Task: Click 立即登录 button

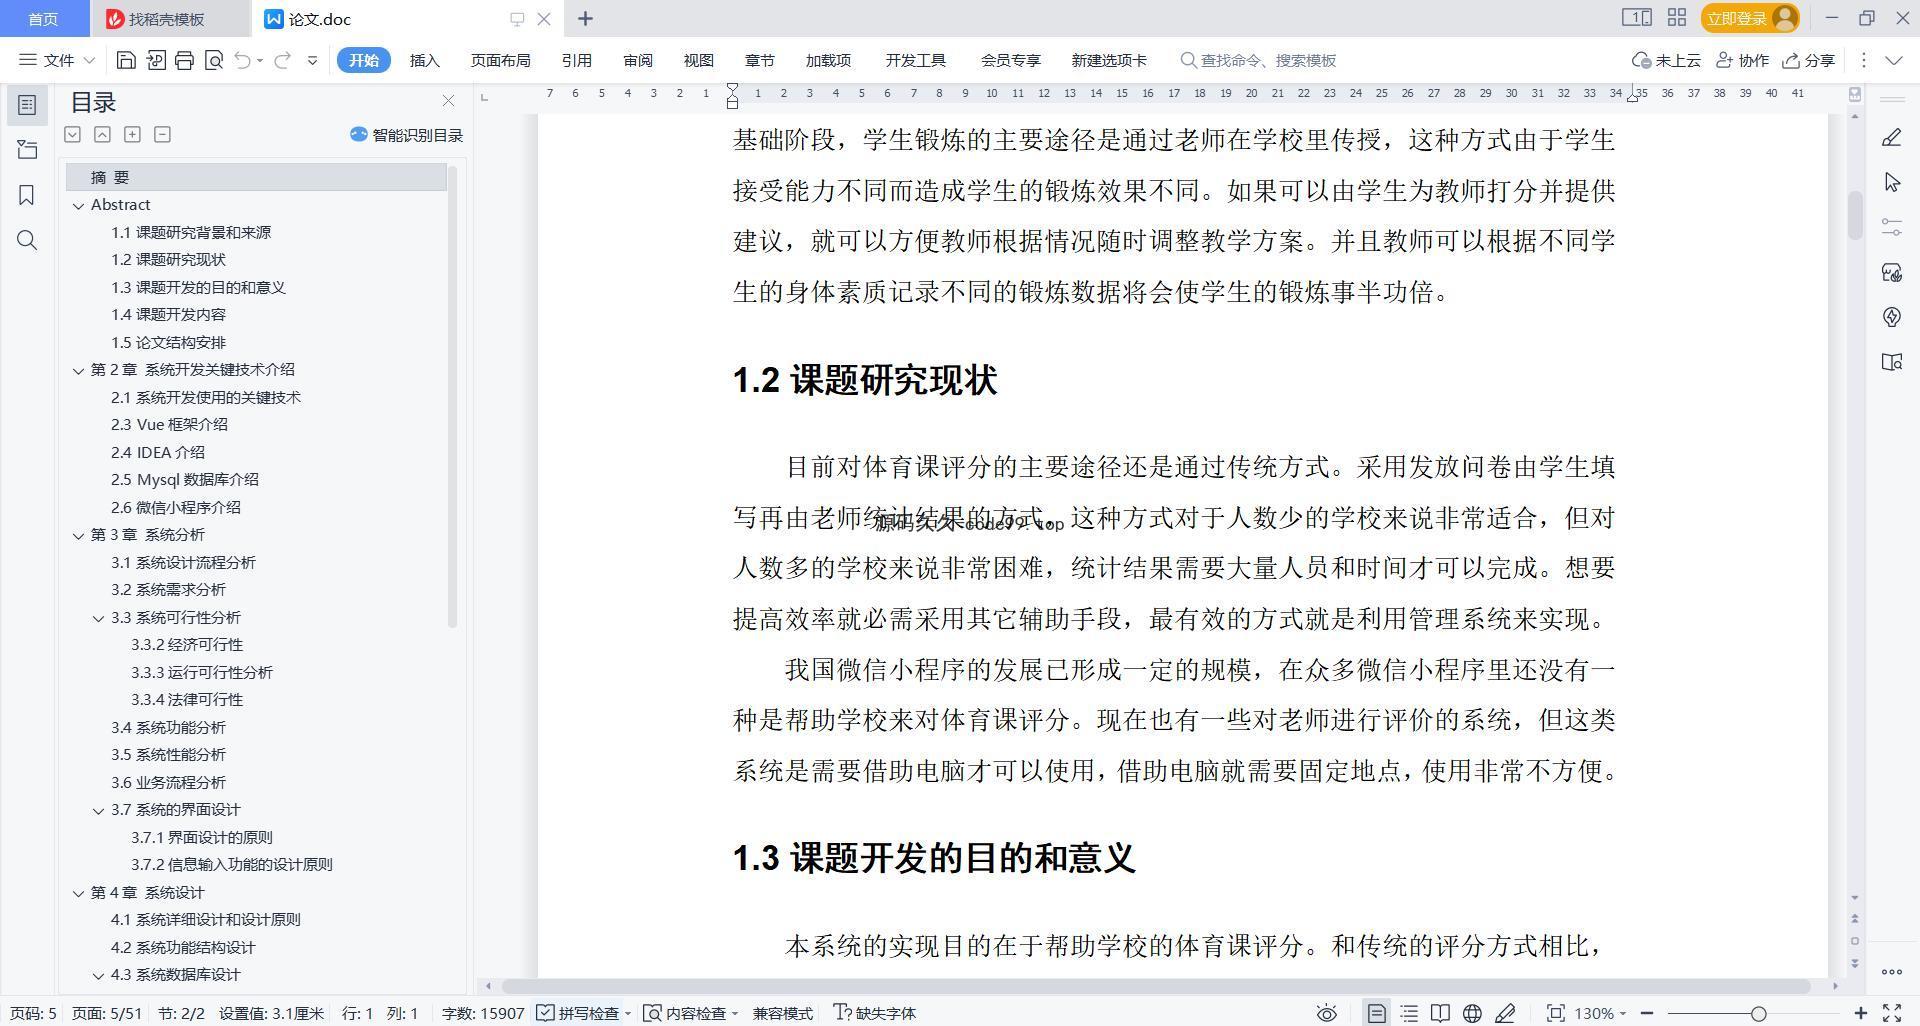Action: point(1750,18)
